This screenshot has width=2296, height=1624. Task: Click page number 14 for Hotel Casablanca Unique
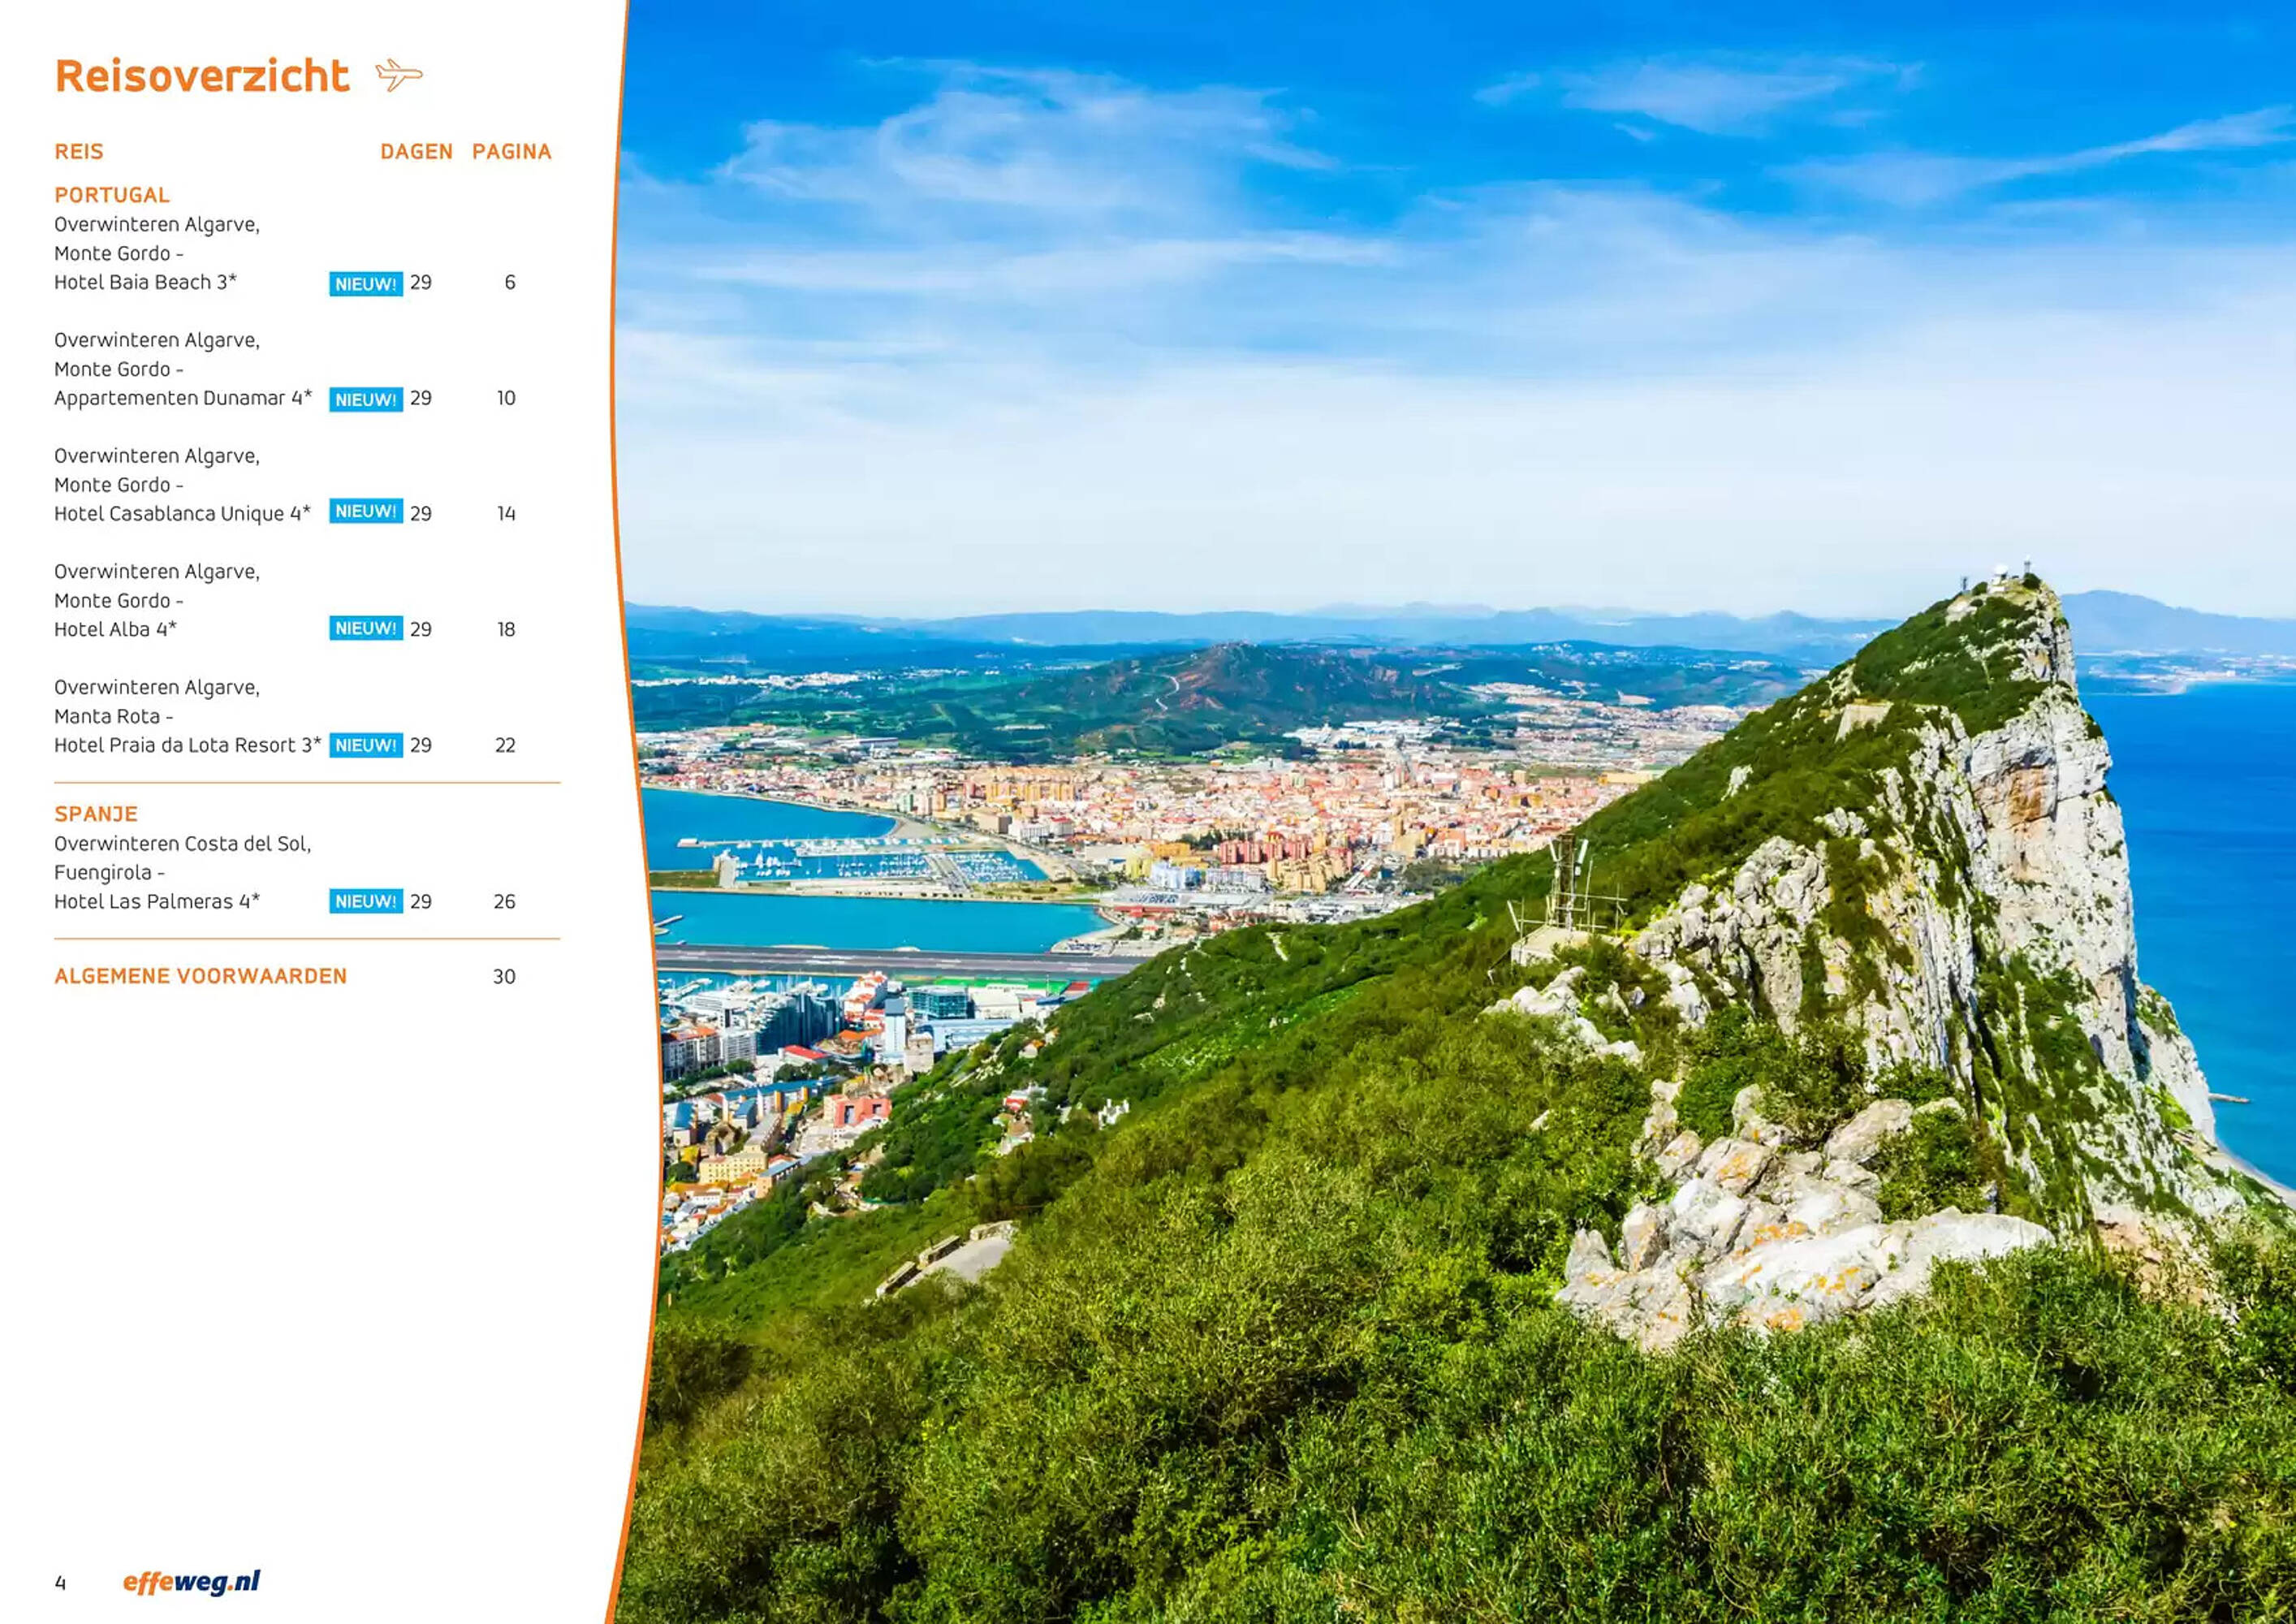[x=506, y=514]
